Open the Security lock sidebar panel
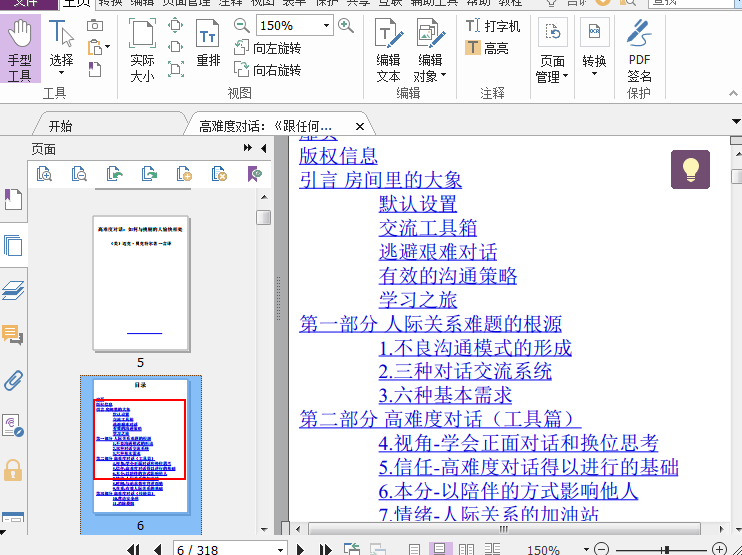Viewport: 742px width, 555px height. tap(13, 470)
